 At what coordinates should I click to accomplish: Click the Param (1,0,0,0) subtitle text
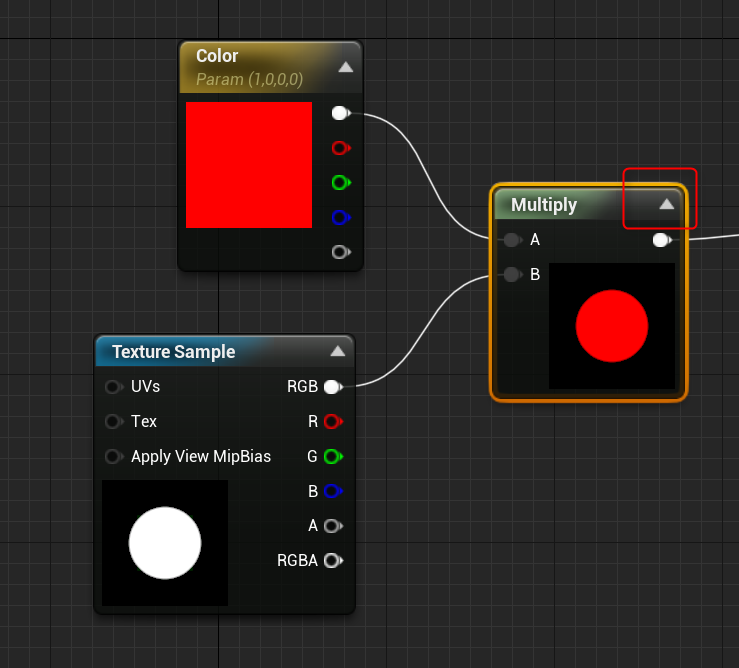pyautogui.click(x=249, y=79)
